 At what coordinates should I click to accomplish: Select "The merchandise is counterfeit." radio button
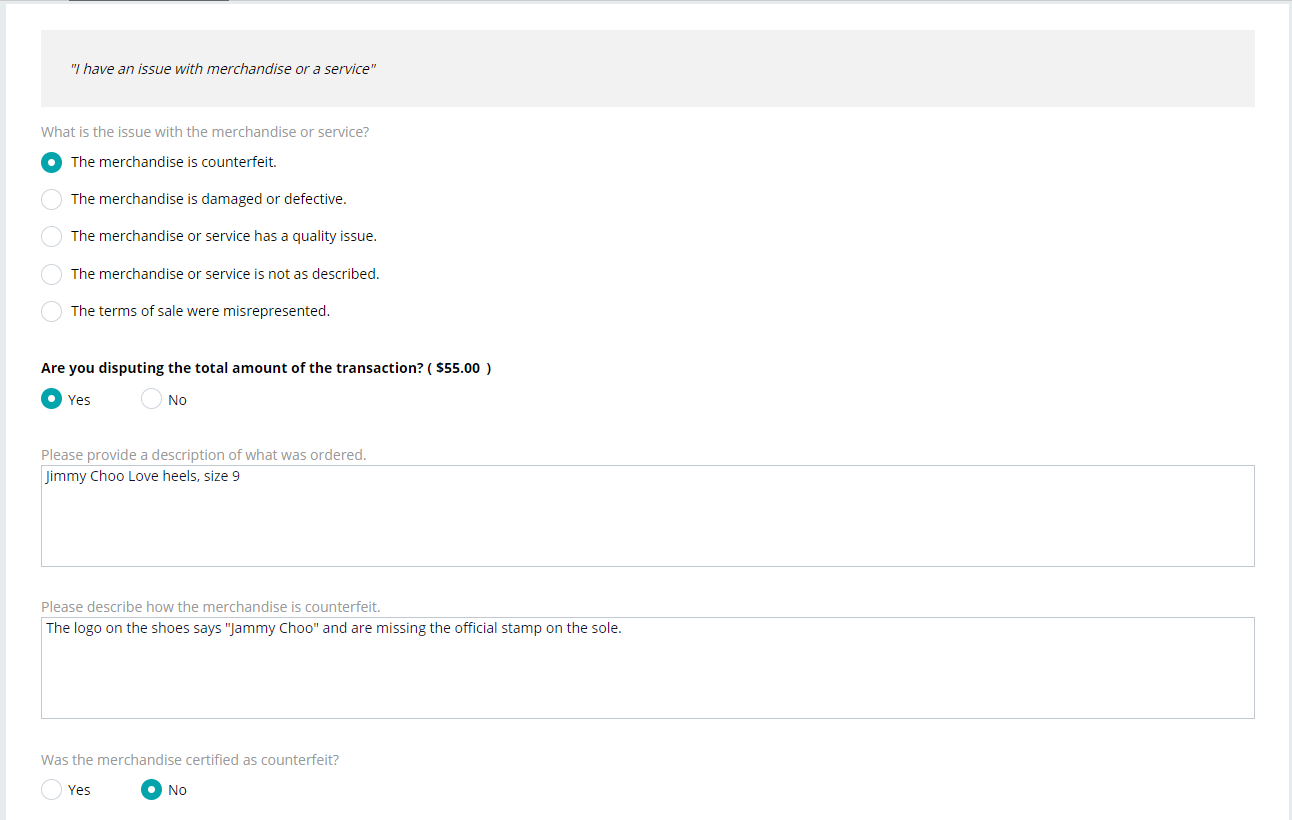coord(52,162)
